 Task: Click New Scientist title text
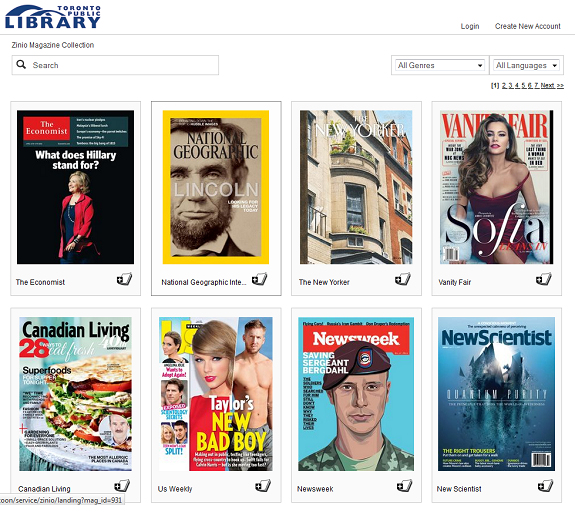pyautogui.click(x=459, y=489)
